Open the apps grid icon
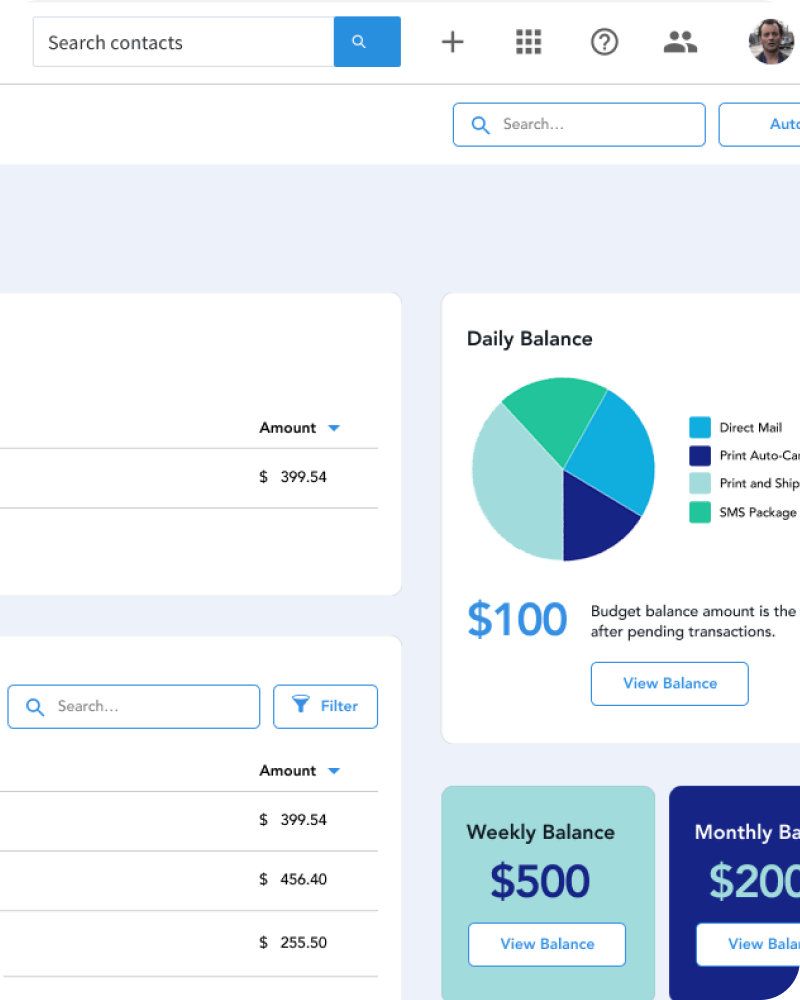The height and width of the screenshot is (1000, 800). [x=528, y=42]
